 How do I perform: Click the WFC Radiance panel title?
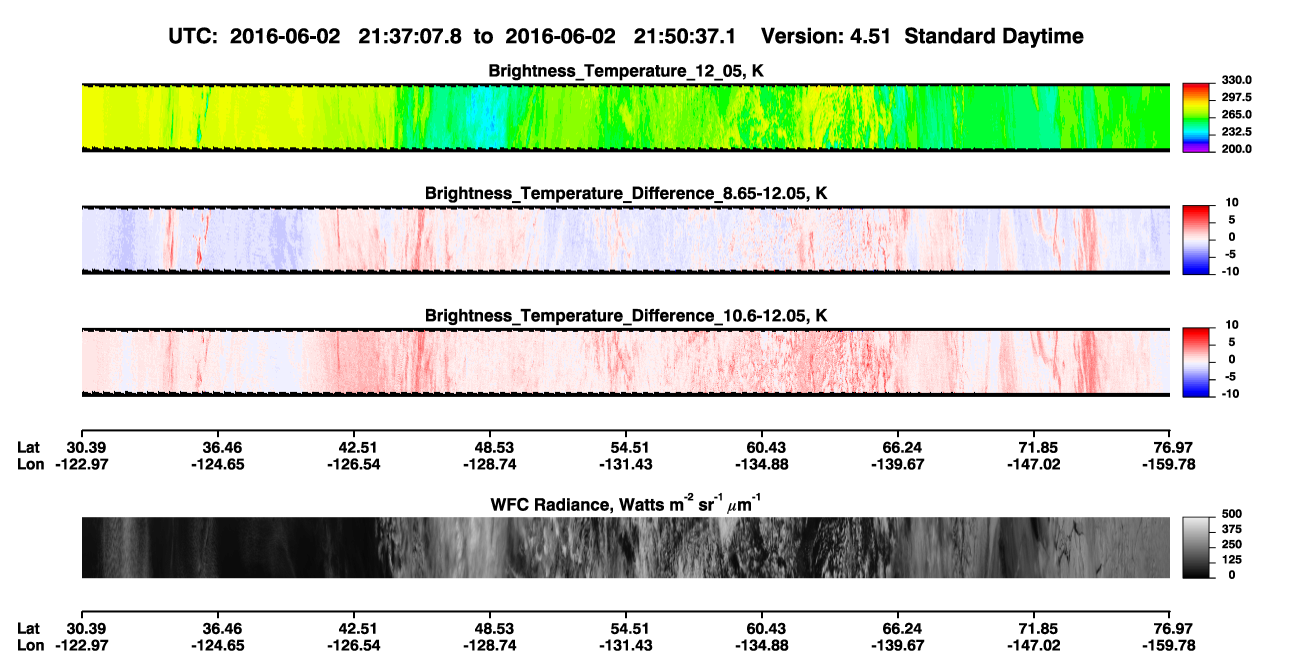(625, 503)
